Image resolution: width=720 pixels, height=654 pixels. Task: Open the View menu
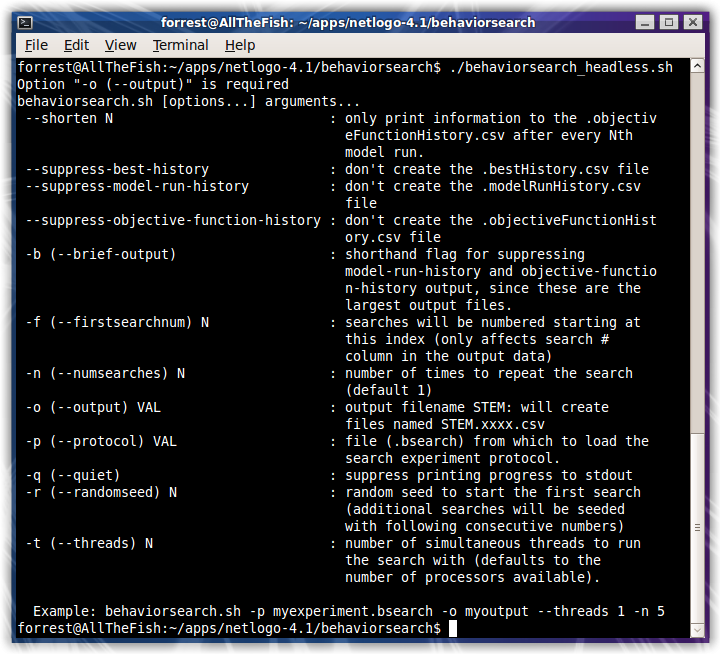(120, 45)
